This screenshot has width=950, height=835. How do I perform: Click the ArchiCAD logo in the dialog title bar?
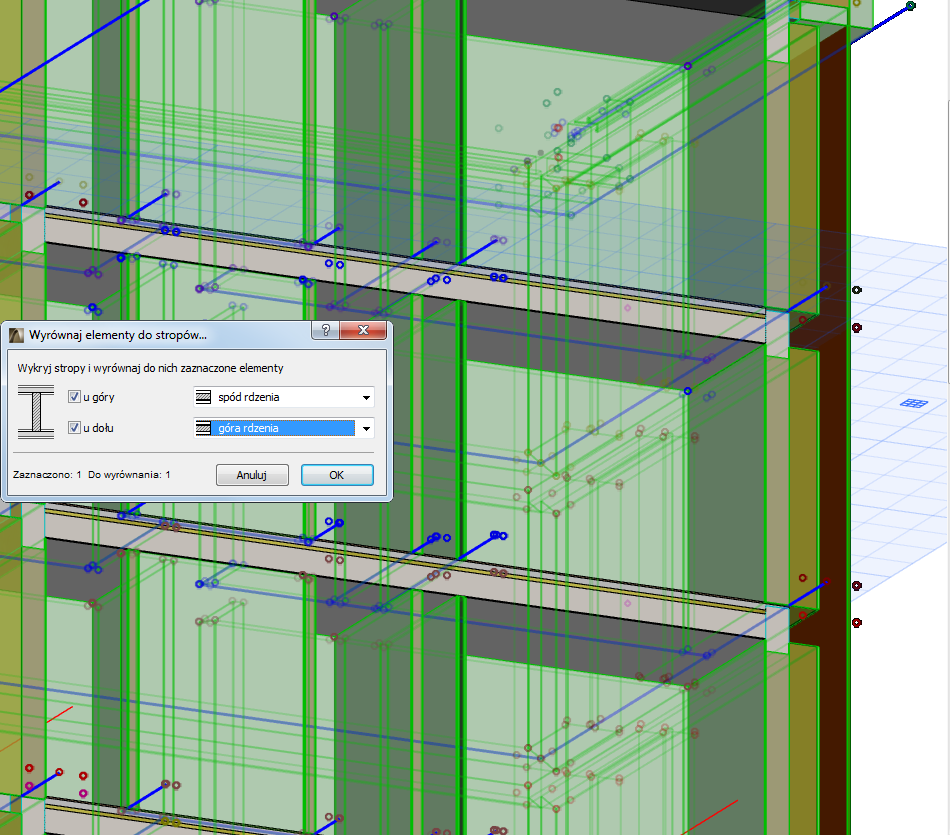click(17, 331)
